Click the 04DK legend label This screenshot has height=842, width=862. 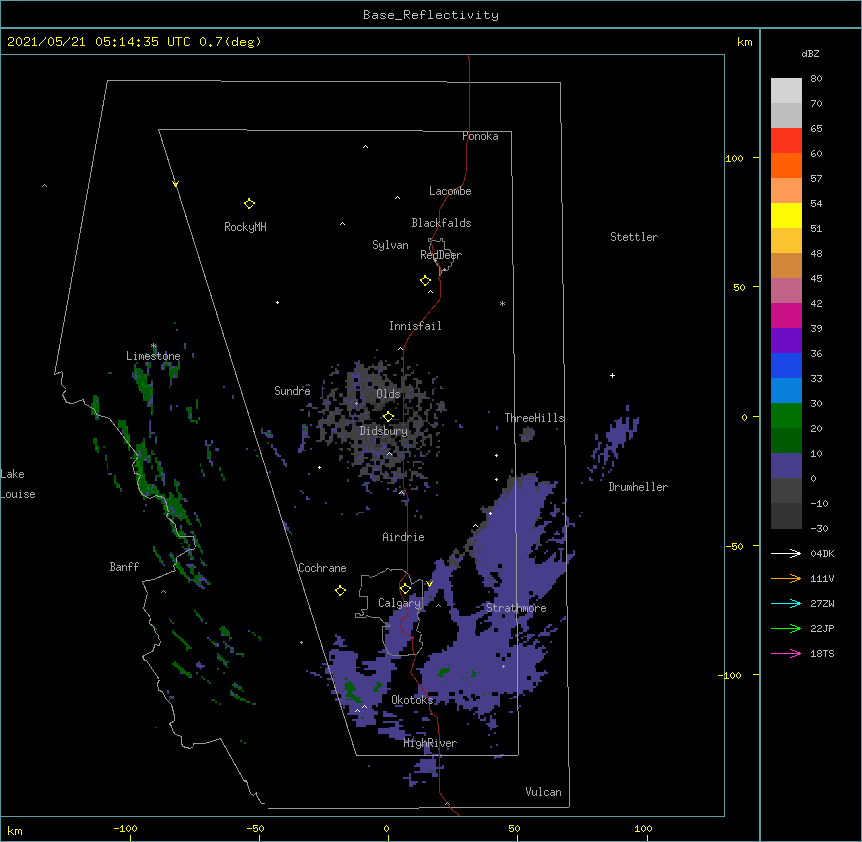tap(822, 553)
